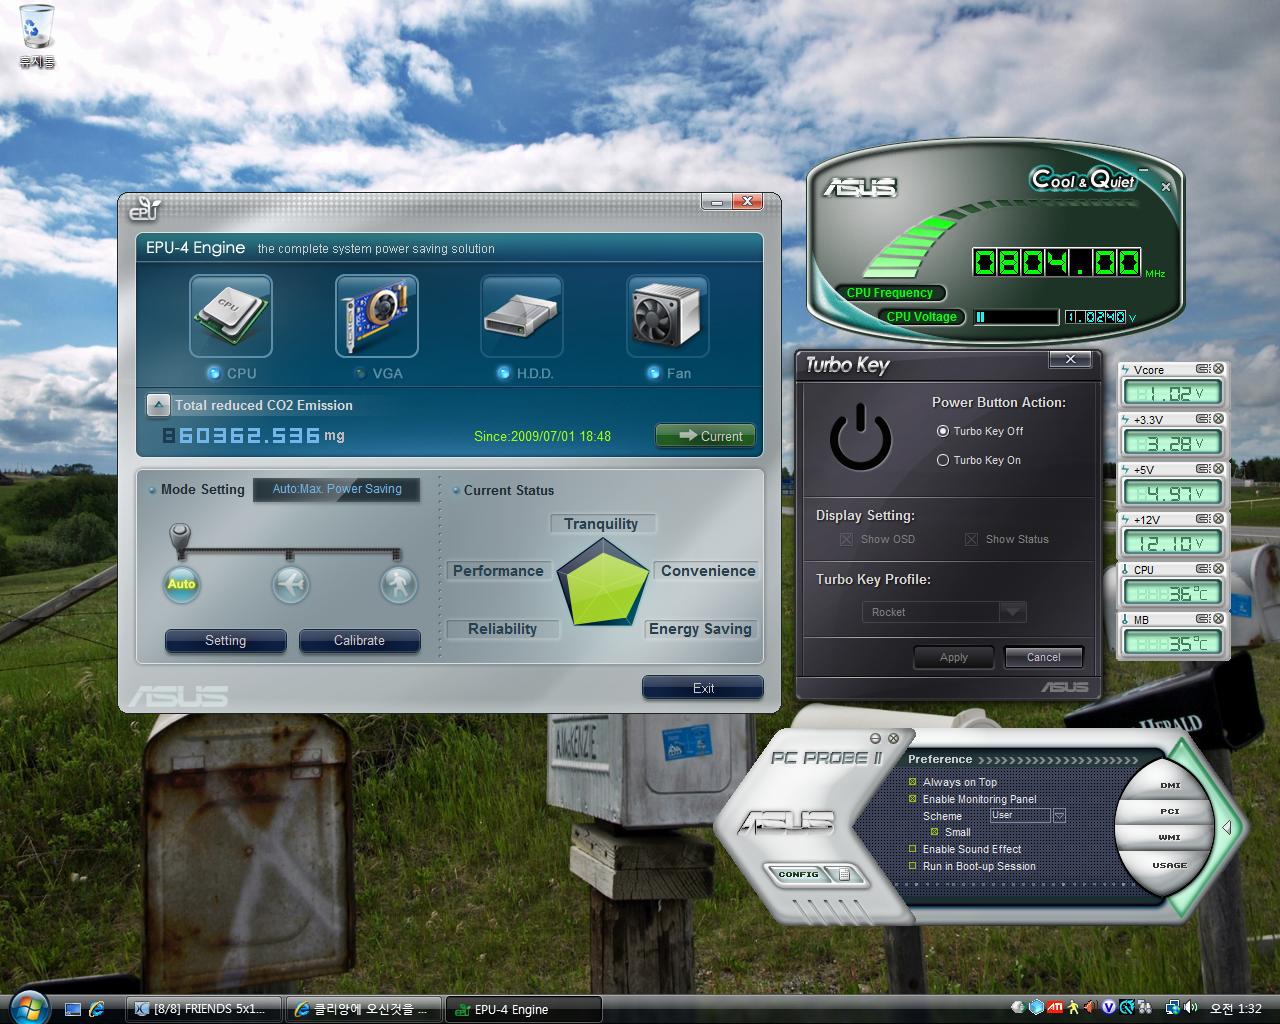Close the MB temperature sensor panel
The width and height of the screenshot is (1280, 1024).
tap(1219, 619)
